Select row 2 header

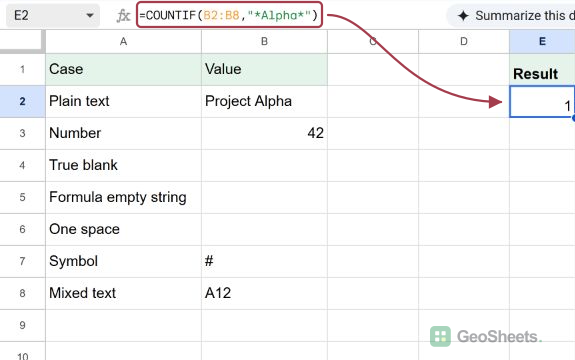22,102
